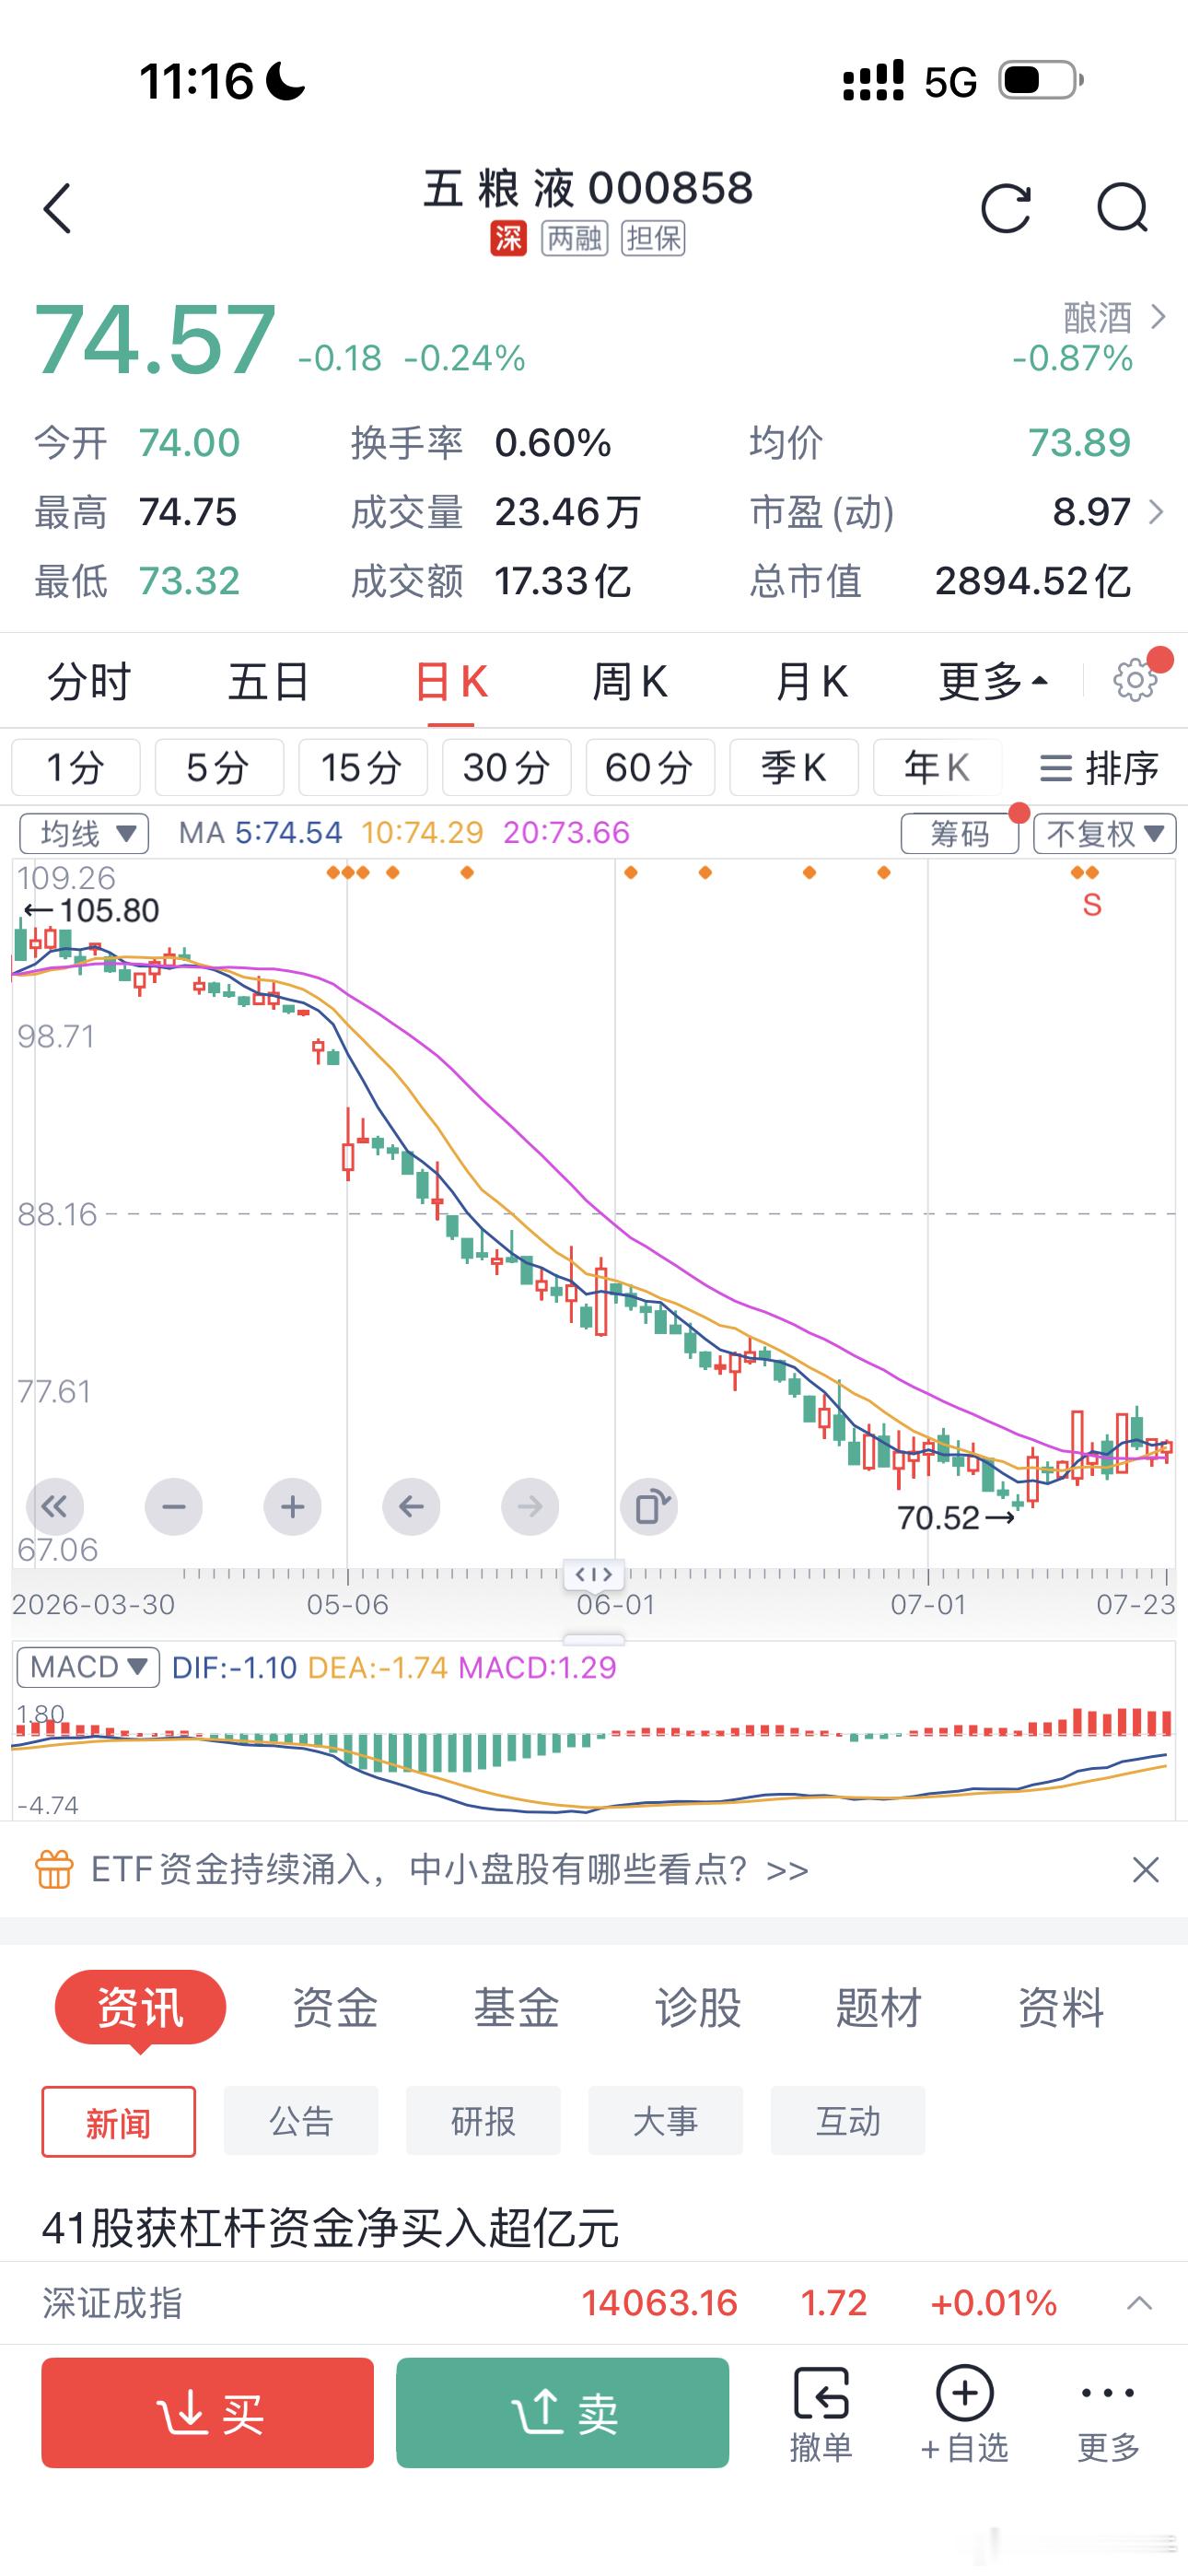Select the 15分 period option
Viewport: 1188px width, 2576px height.
[x=363, y=767]
